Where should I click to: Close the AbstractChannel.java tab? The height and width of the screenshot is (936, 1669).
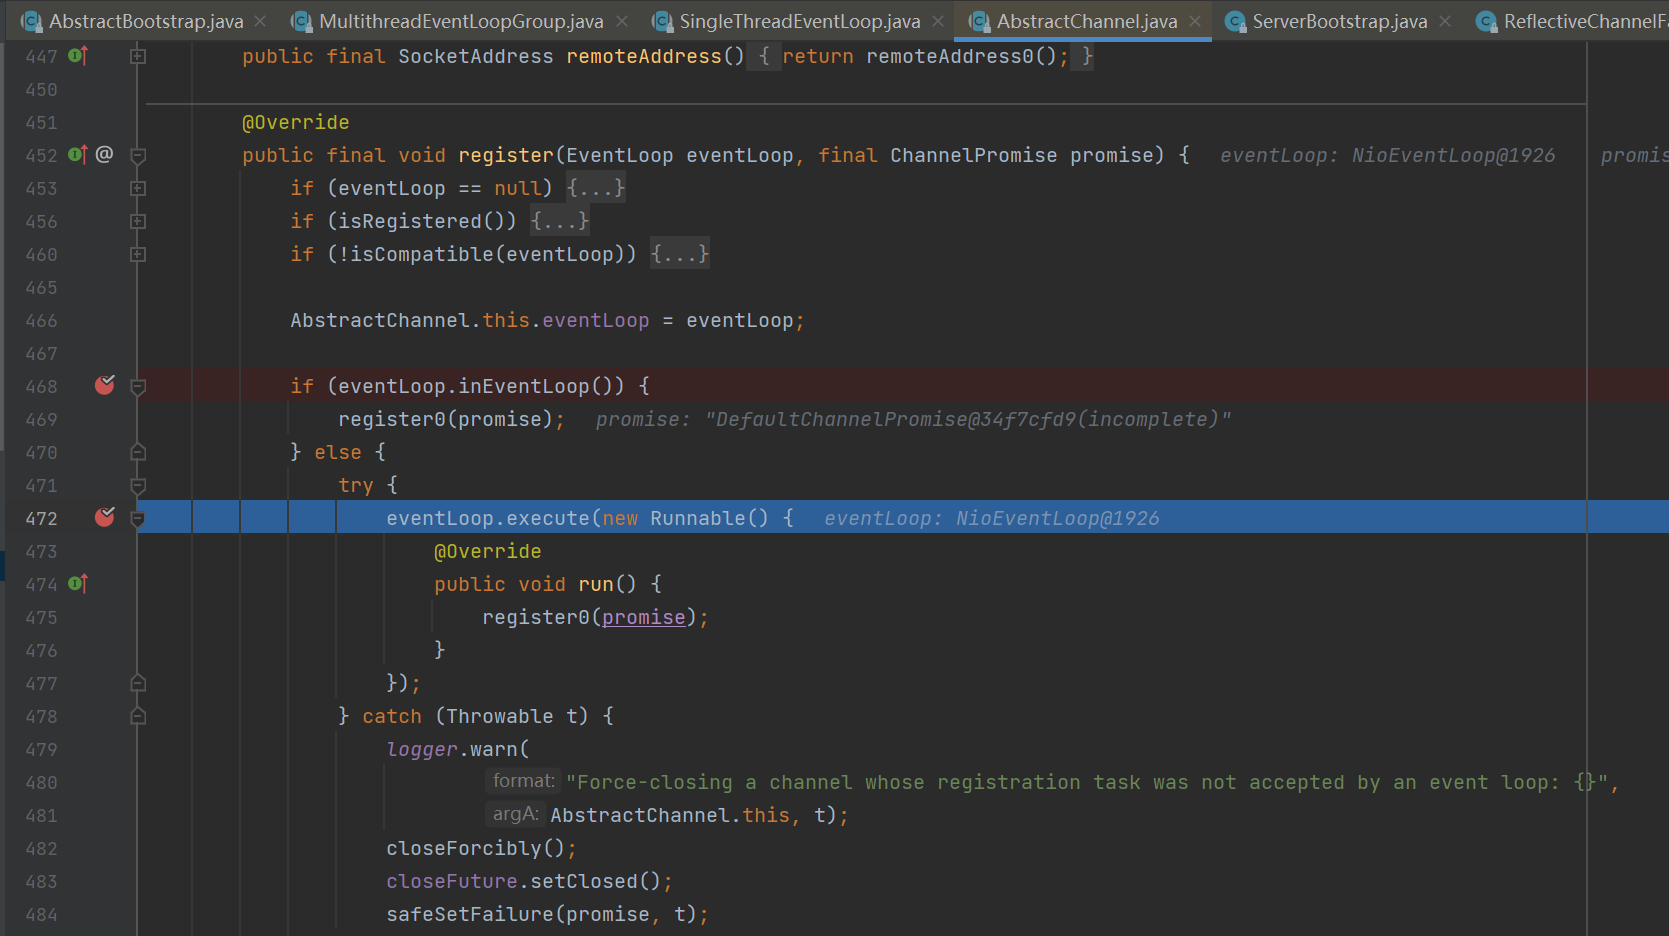(x=1195, y=21)
